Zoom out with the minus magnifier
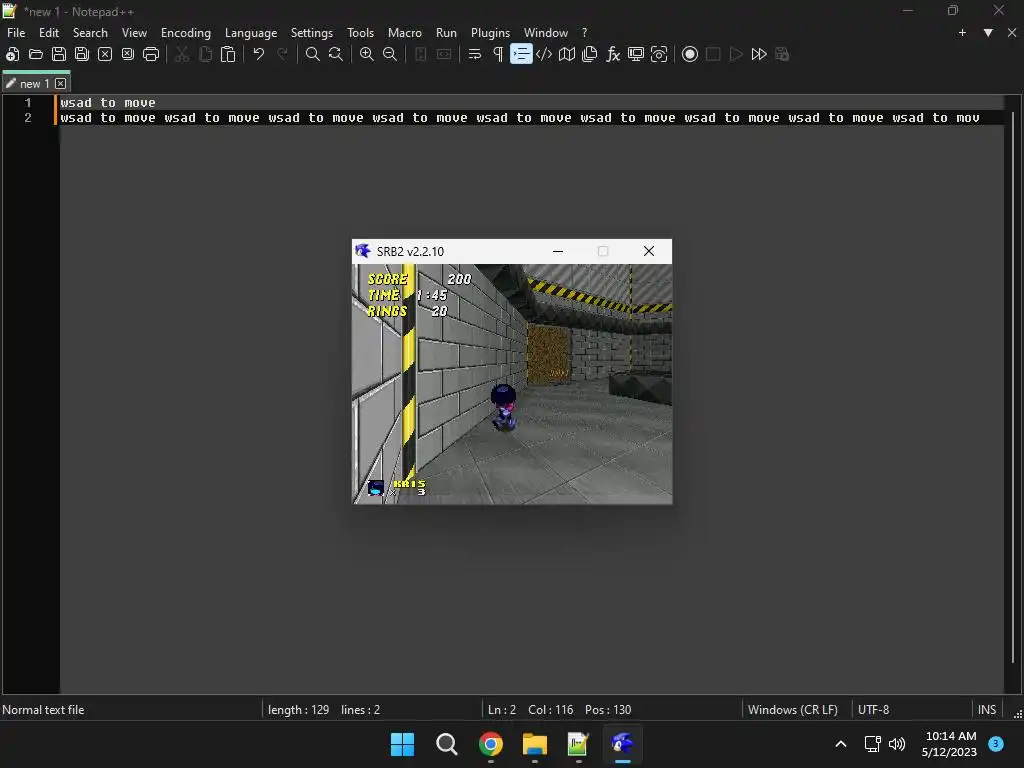 tap(390, 54)
